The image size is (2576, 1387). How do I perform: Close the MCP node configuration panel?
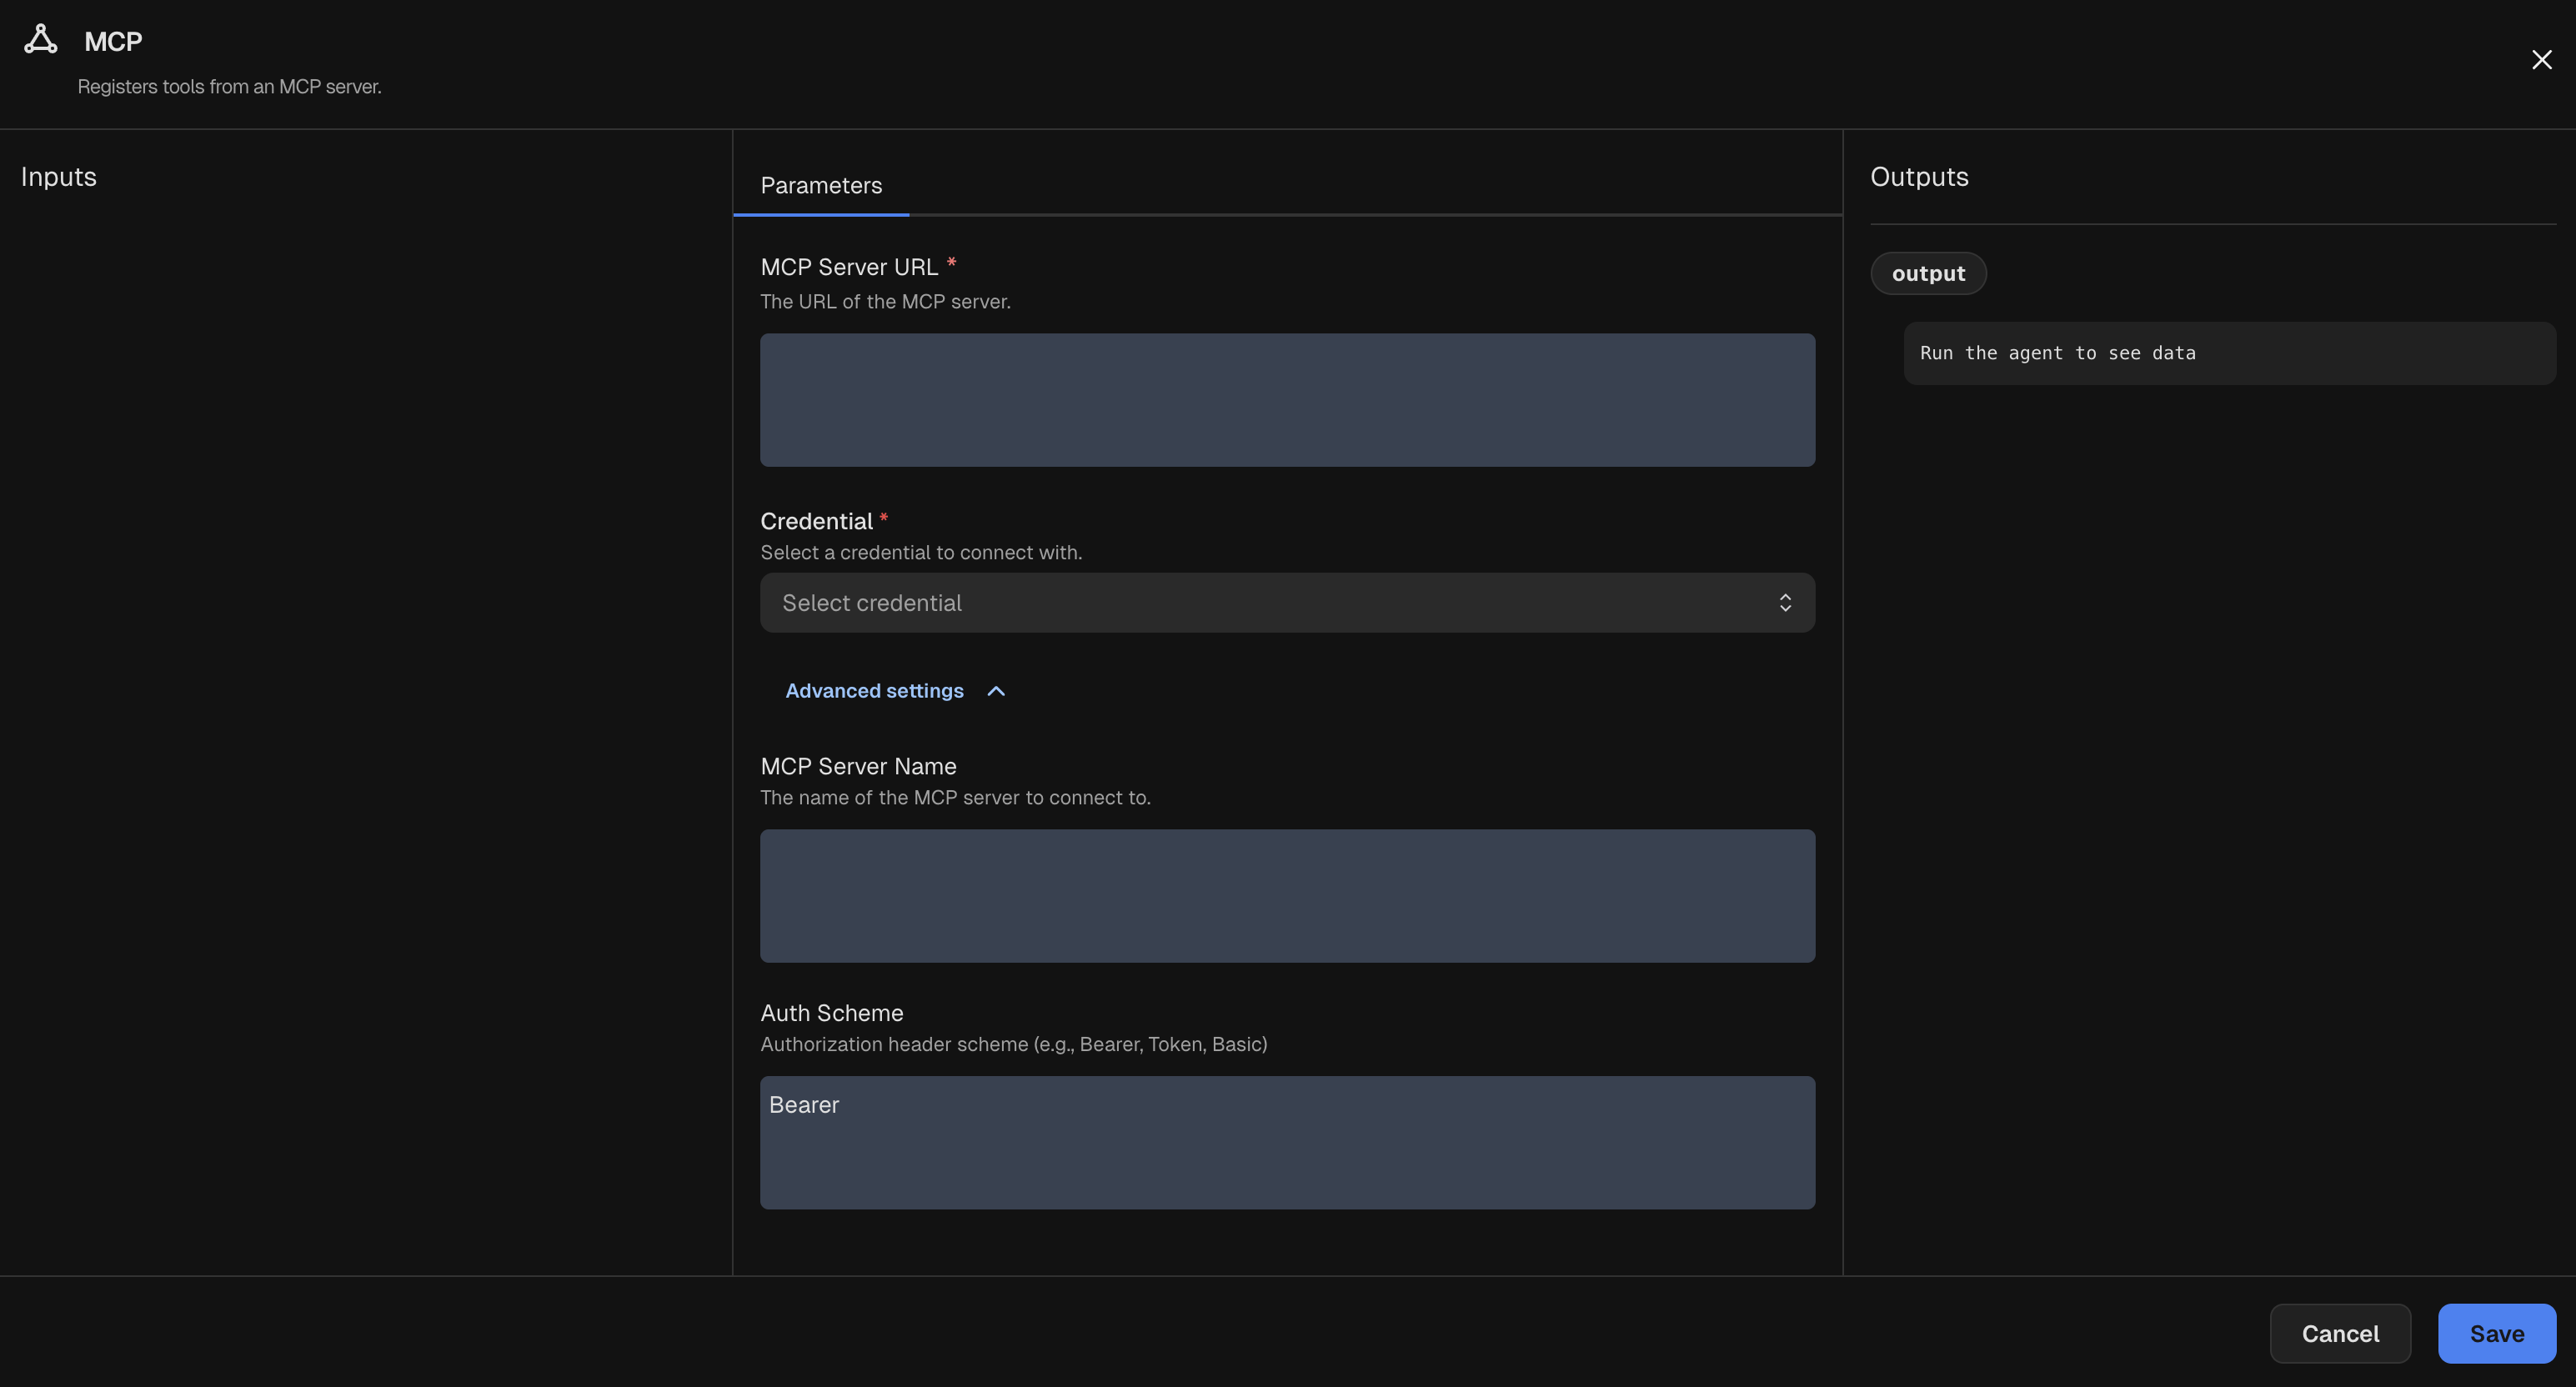2542,59
